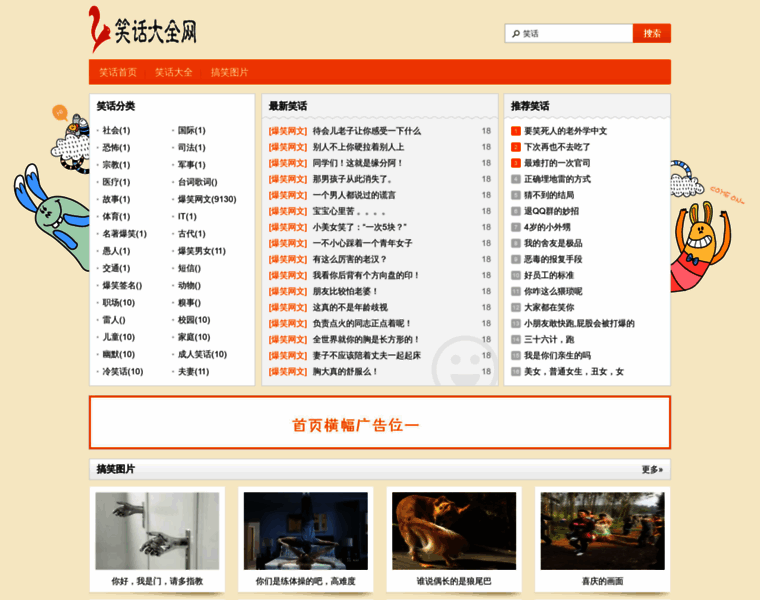Open recommended joke 三十六计，跑
This screenshot has height=600, width=760.
coord(549,339)
